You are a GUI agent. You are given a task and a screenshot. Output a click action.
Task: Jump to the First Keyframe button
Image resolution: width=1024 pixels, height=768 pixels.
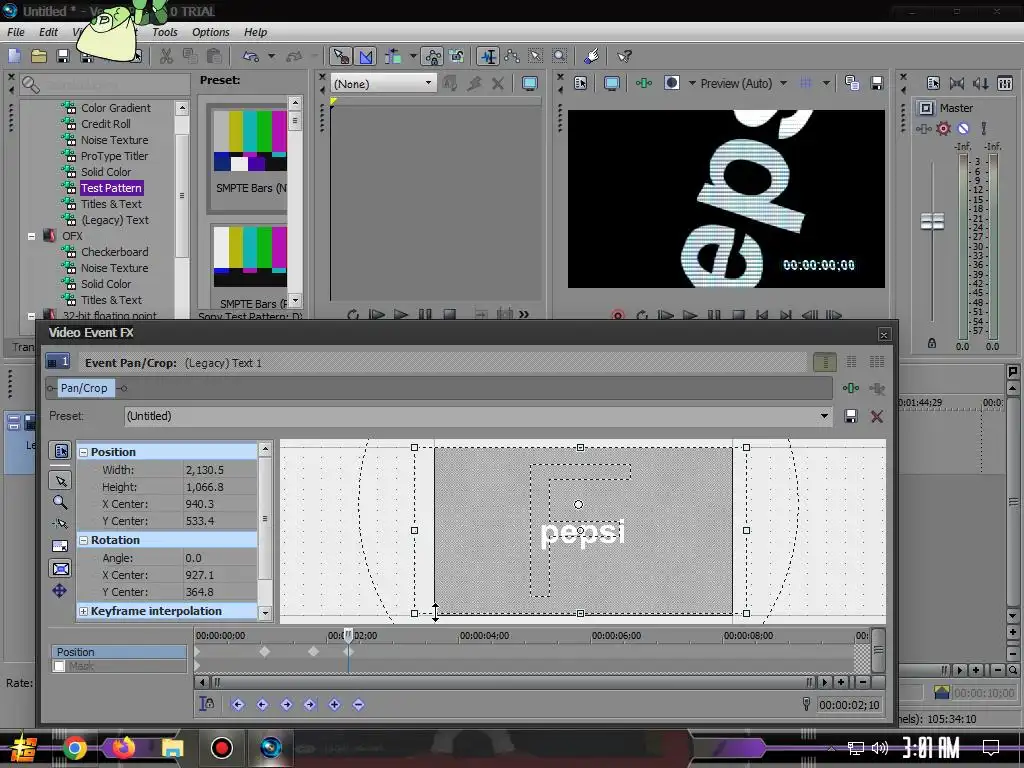[x=237, y=705]
